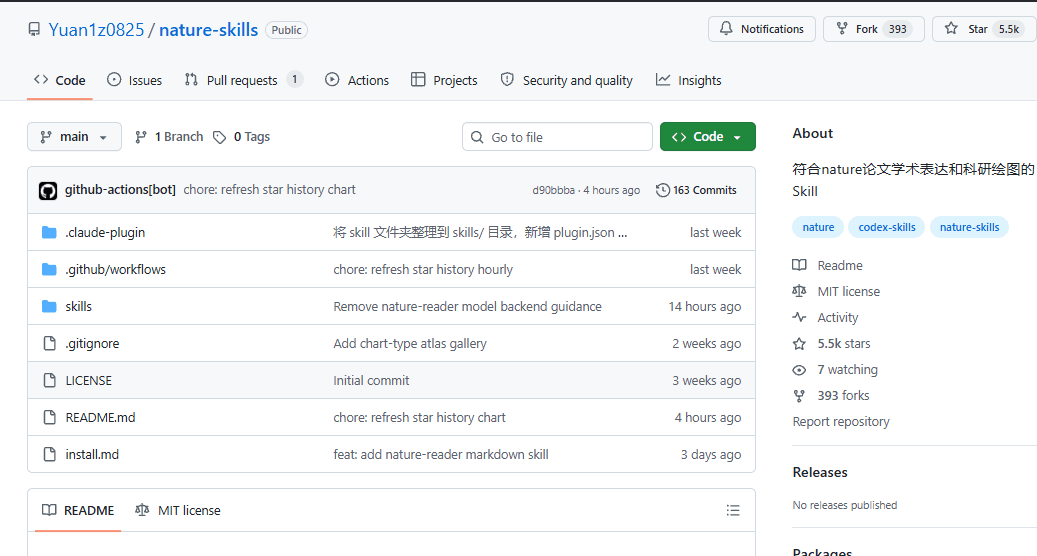Open the Pull requests tab
This screenshot has width=1037, height=556.
(x=243, y=80)
